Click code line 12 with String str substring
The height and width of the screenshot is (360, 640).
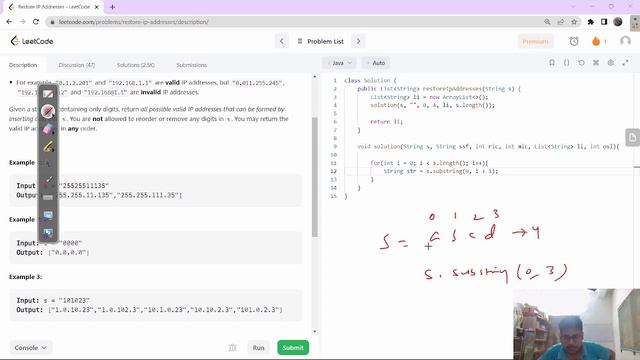coord(440,171)
